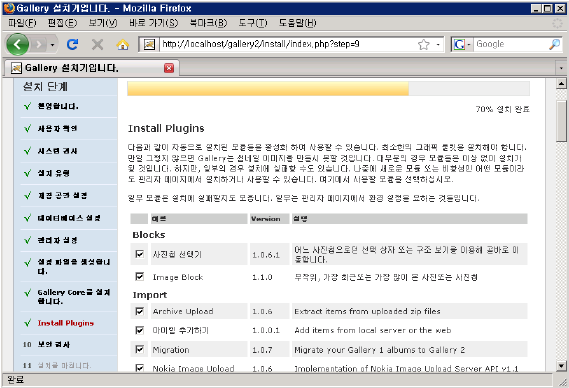This screenshot has height=388, width=569.
Task: Go to the Home page icon
Action: tap(123, 45)
